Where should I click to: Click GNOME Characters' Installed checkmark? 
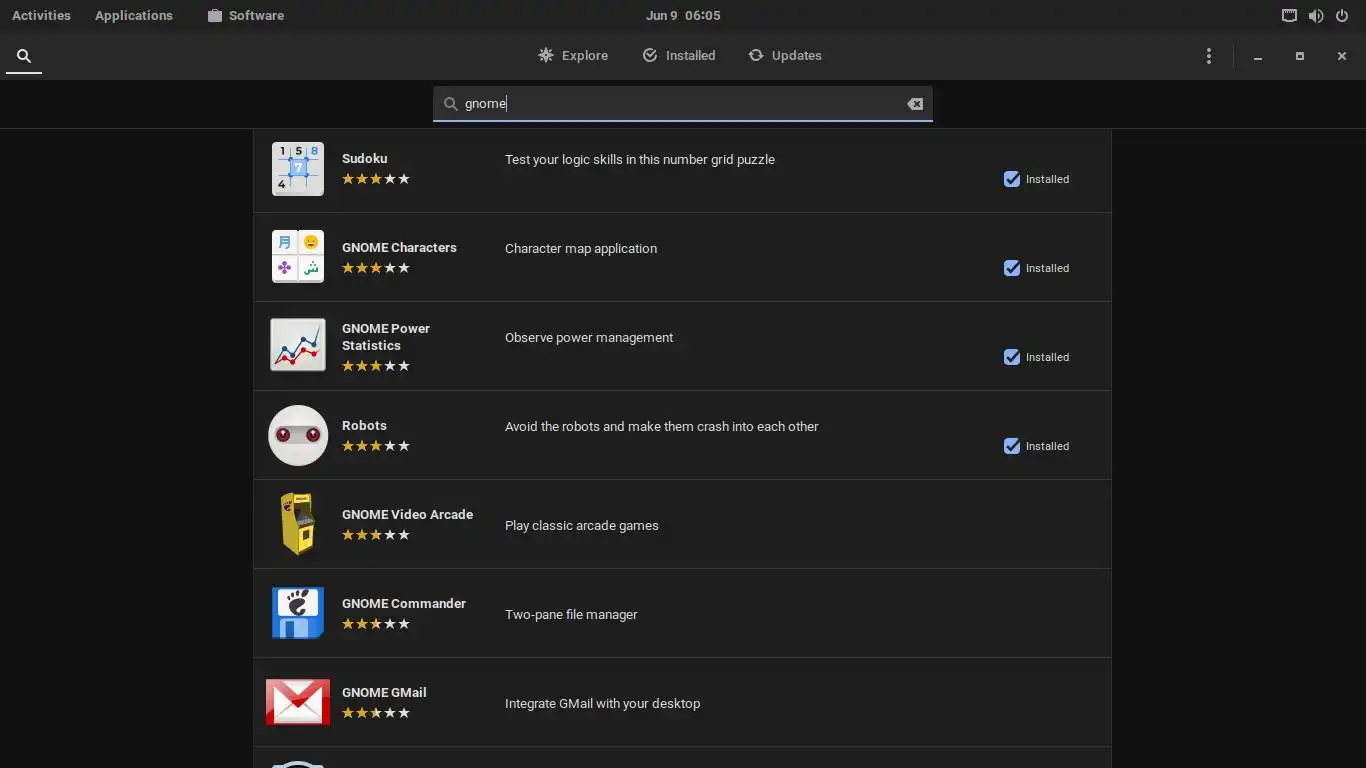point(1012,268)
